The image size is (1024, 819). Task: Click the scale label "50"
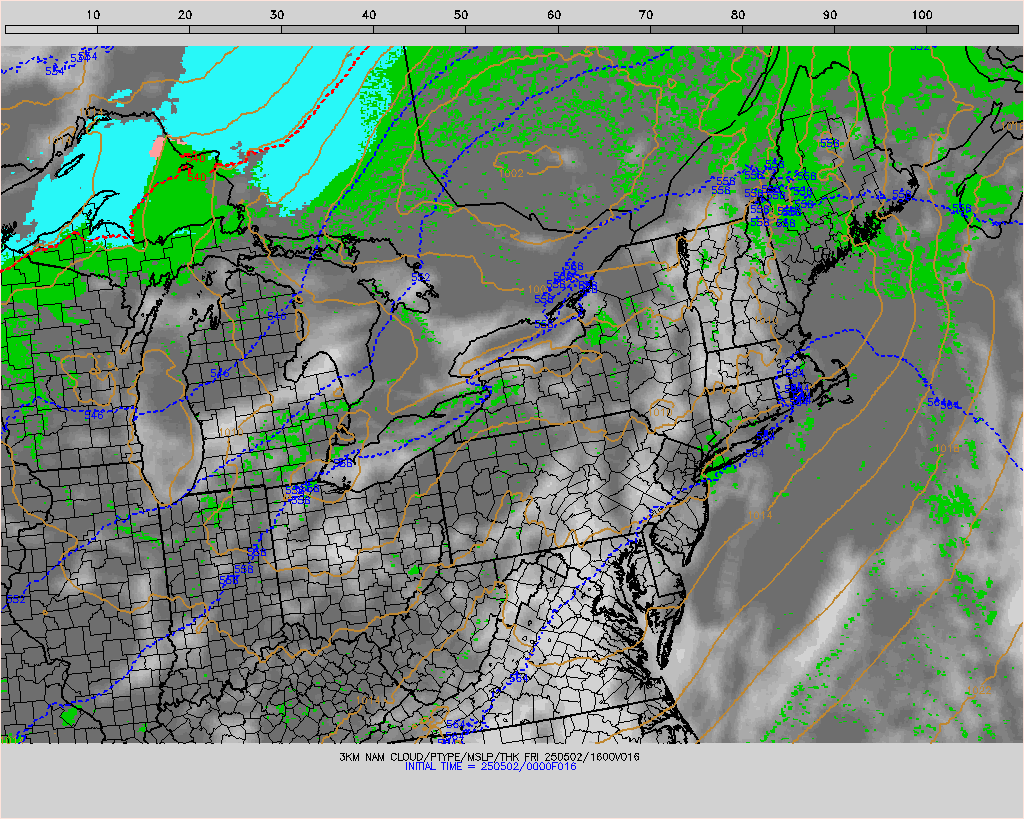461,14
